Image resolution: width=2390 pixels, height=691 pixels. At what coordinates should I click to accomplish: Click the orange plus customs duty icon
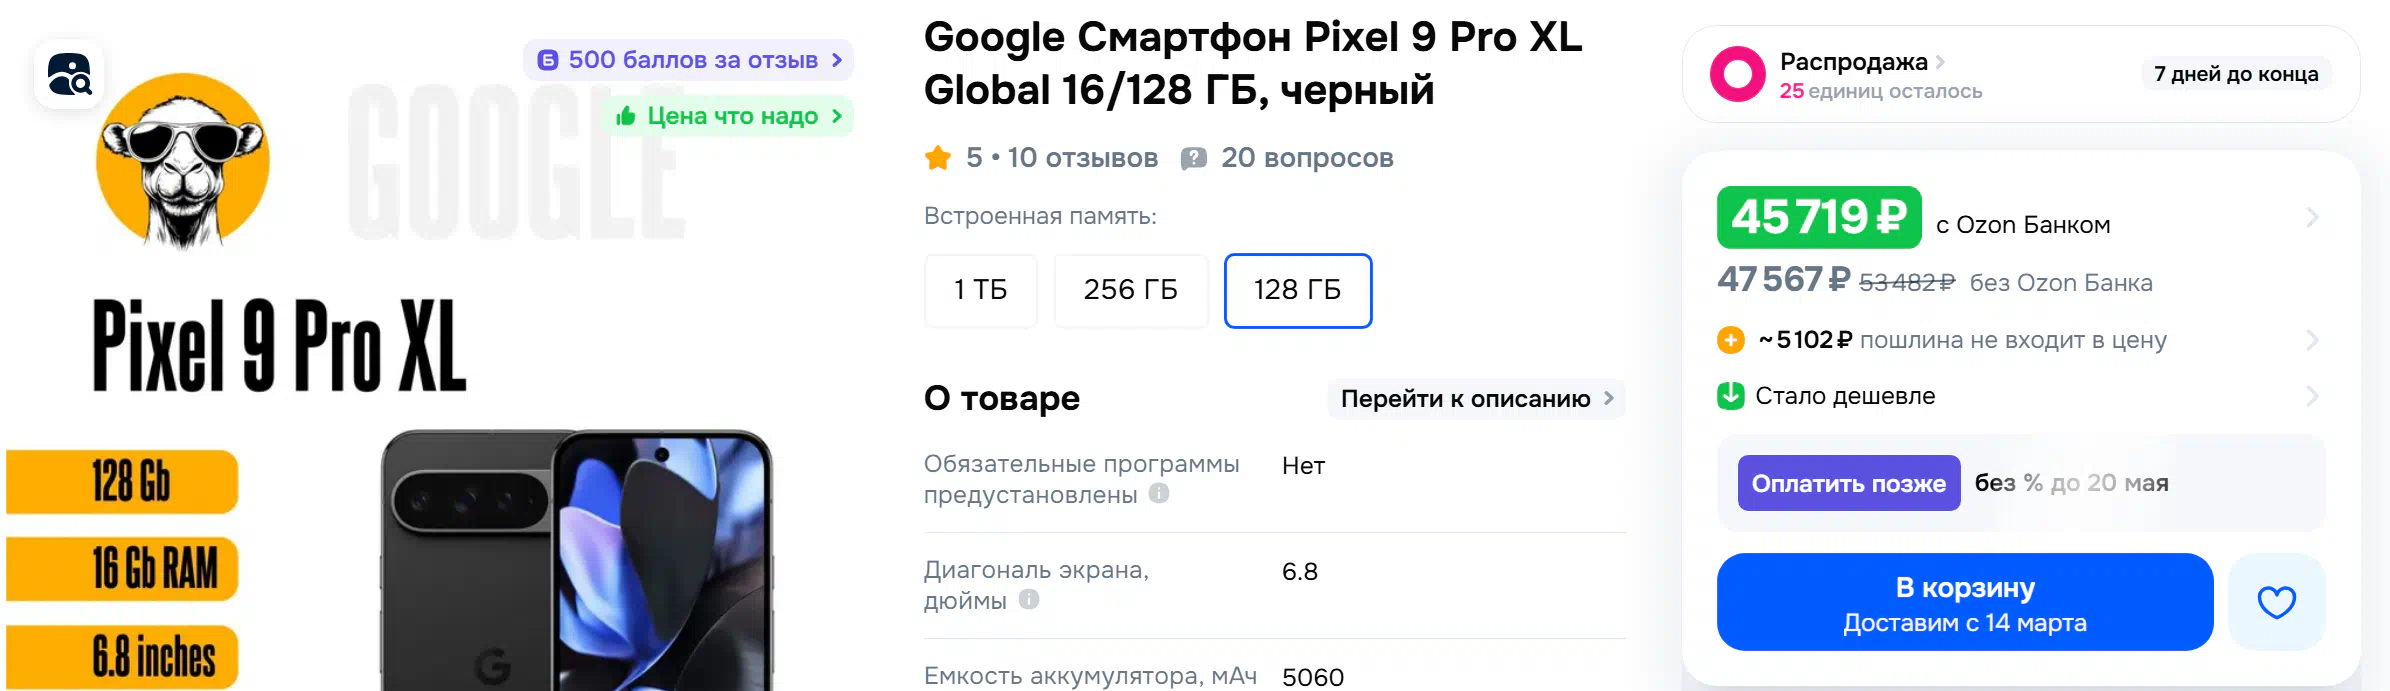1730,340
